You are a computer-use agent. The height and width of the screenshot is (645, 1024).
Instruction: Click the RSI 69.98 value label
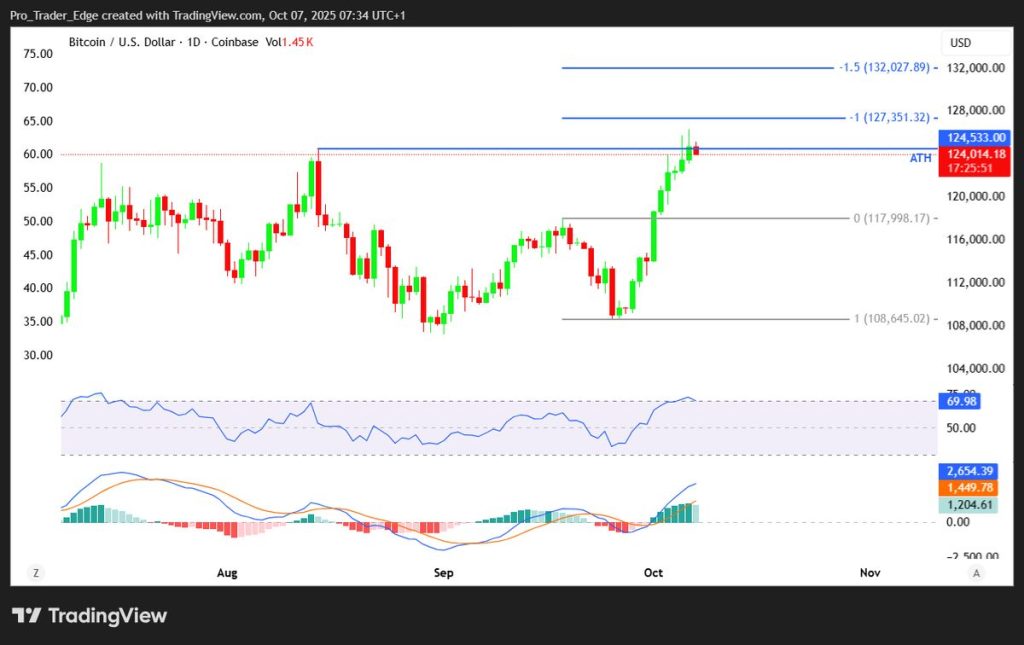(x=961, y=401)
